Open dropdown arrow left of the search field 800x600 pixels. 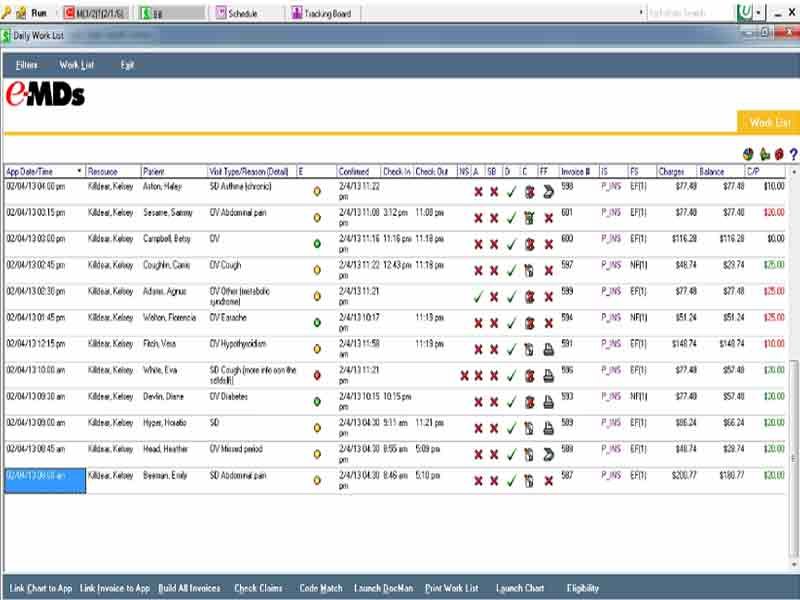click(641, 13)
